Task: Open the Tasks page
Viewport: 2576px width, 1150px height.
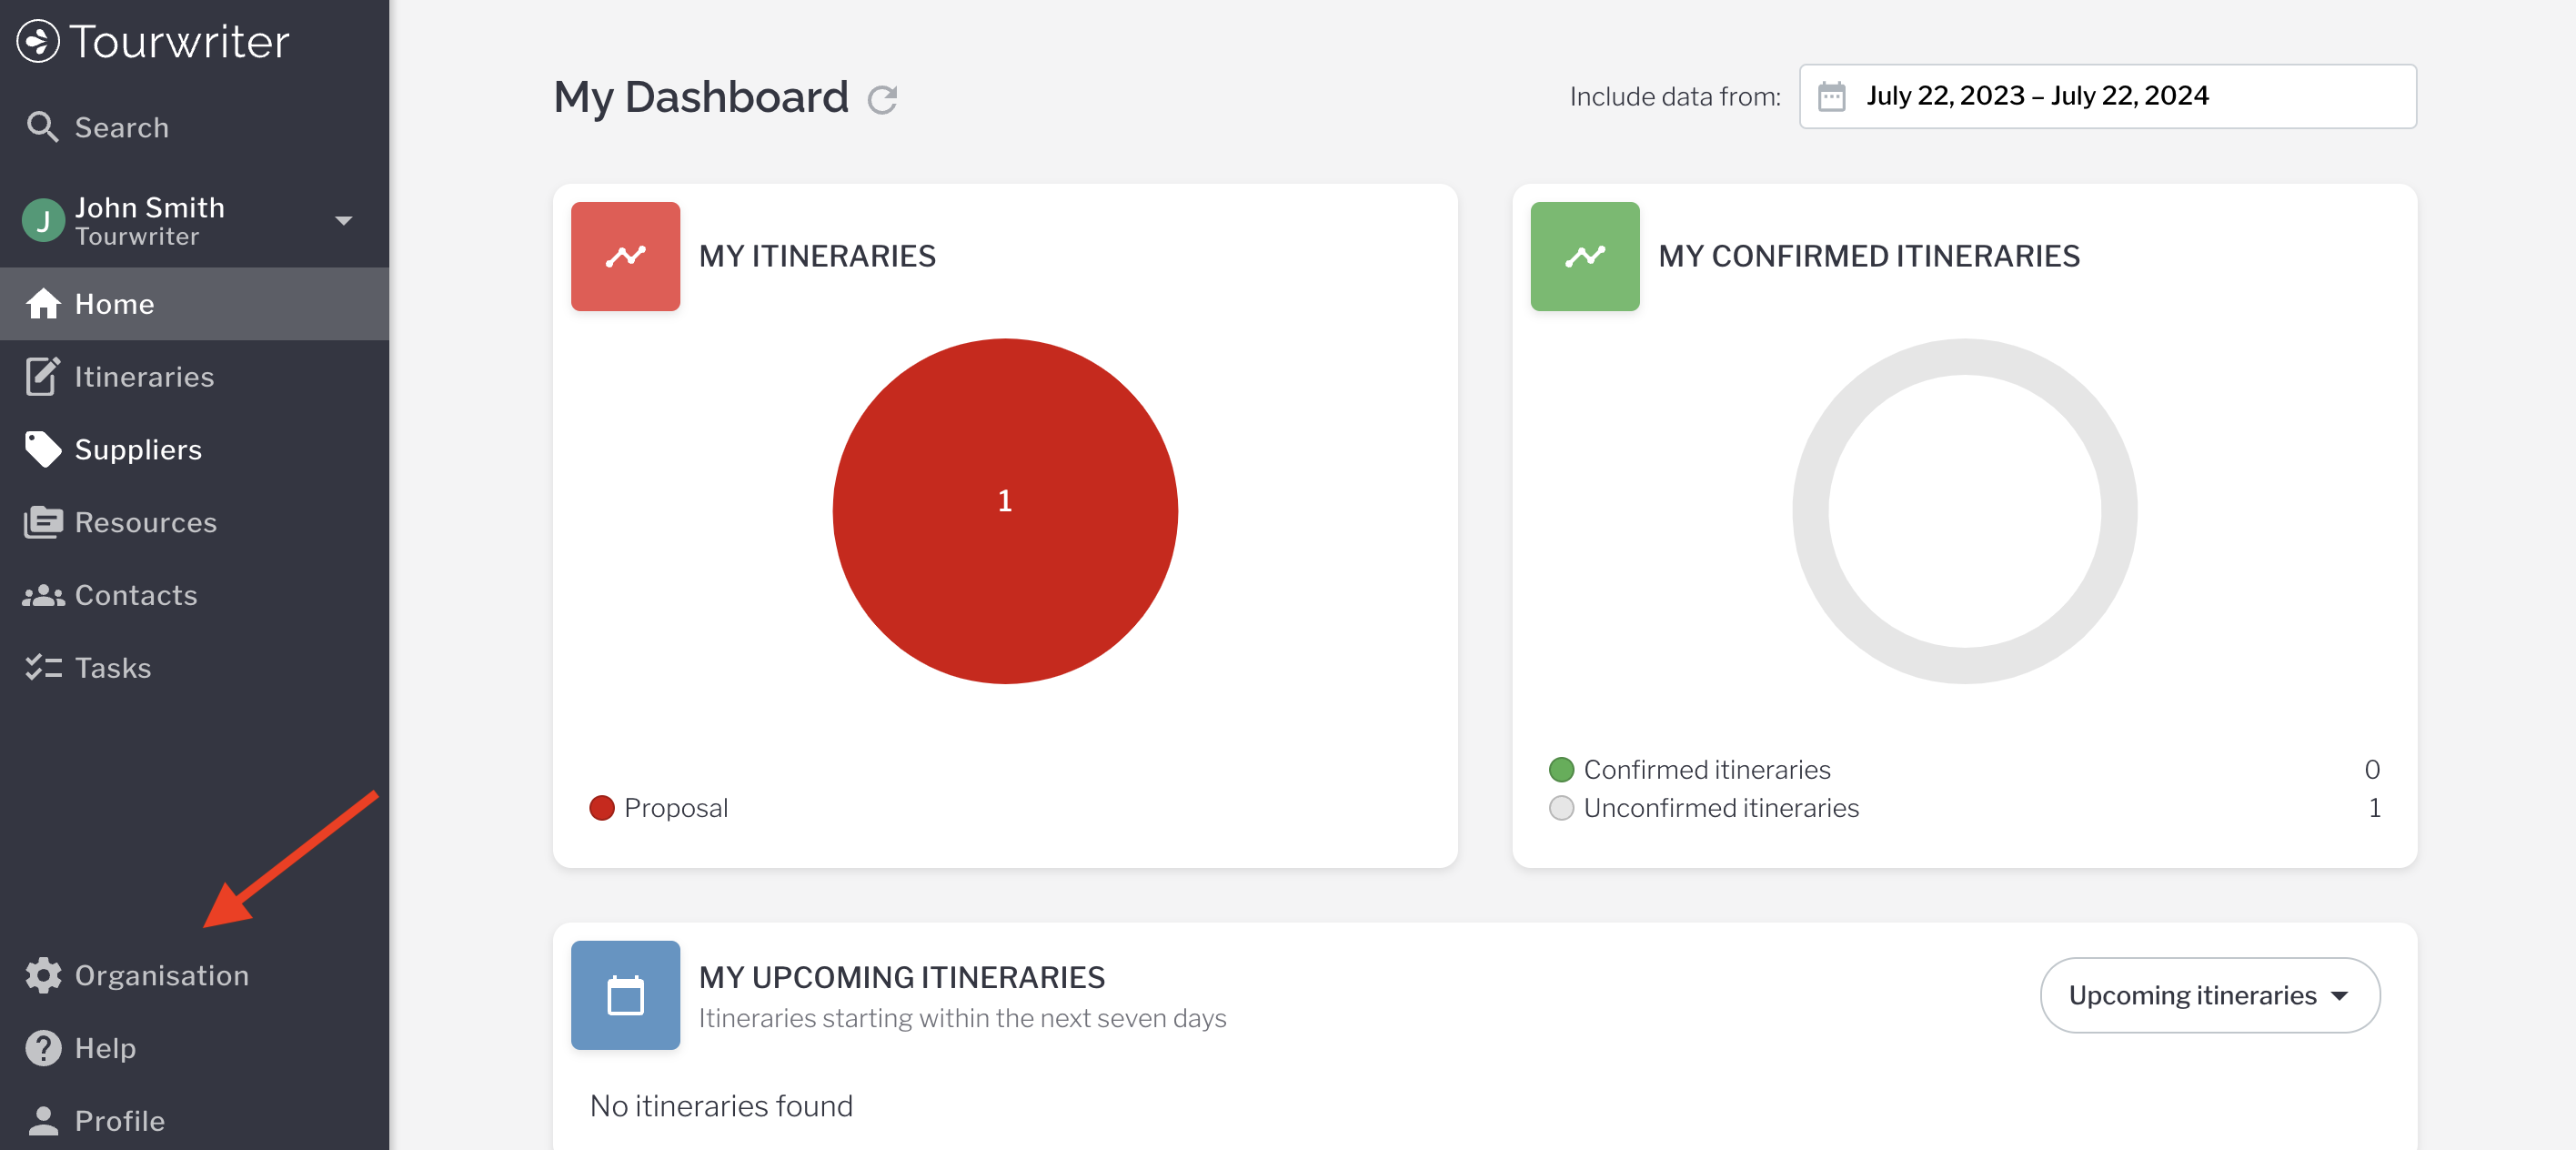Action: pyautogui.click(x=113, y=668)
